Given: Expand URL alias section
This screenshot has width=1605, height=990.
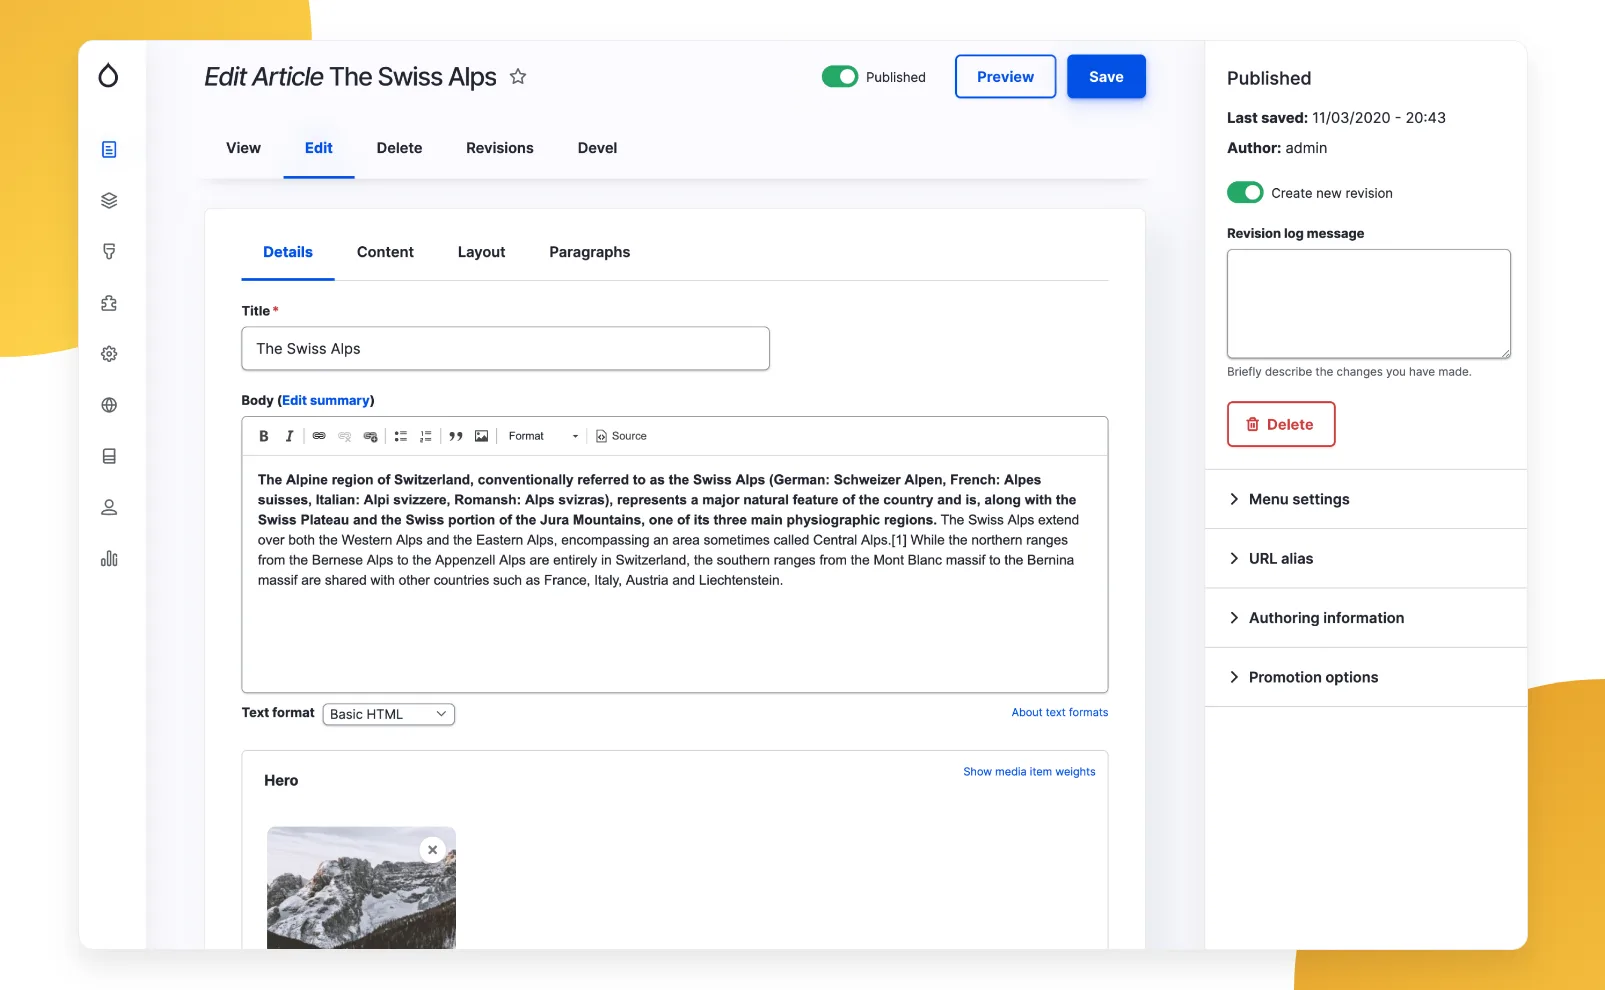Looking at the screenshot, I should pyautogui.click(x=1366, y=558).
